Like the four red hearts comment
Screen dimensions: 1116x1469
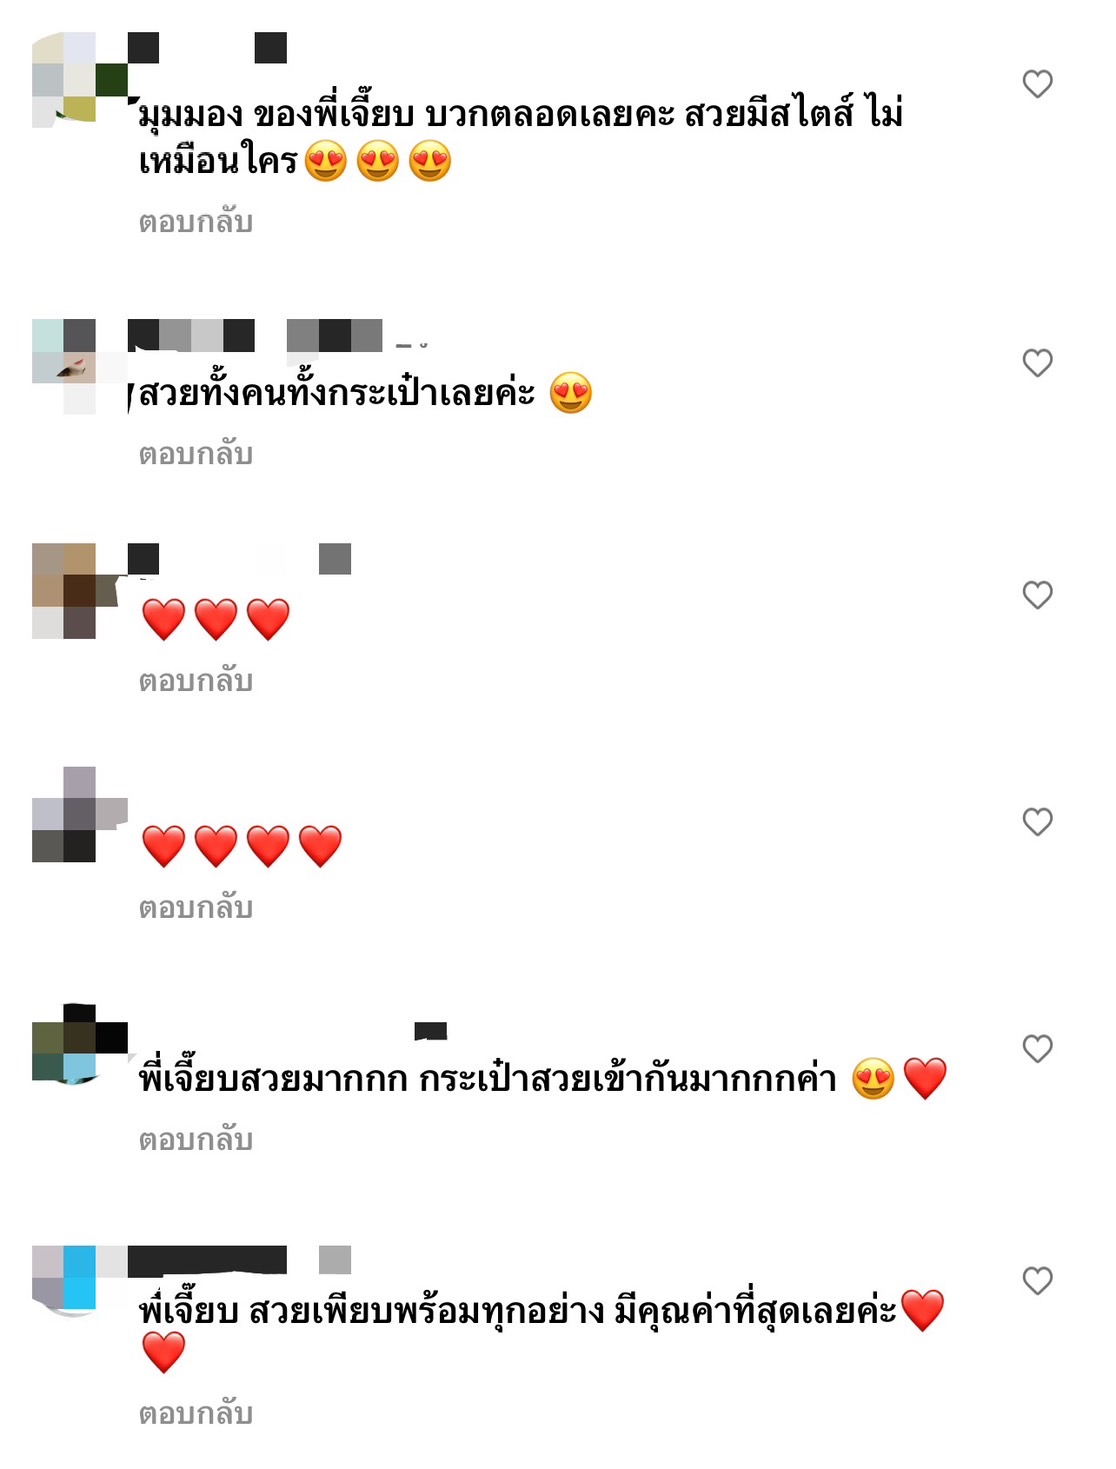click(1037, 822)
